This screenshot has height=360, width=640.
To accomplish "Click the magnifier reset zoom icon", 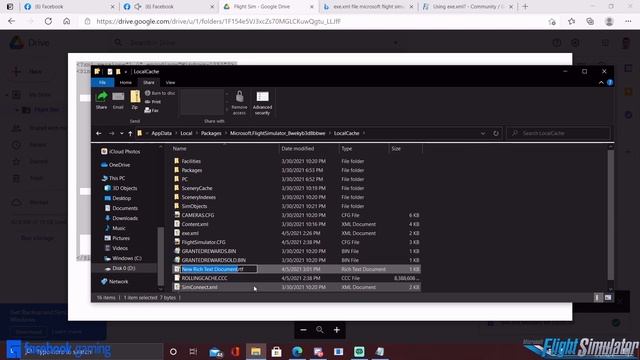I will [320, 330].
